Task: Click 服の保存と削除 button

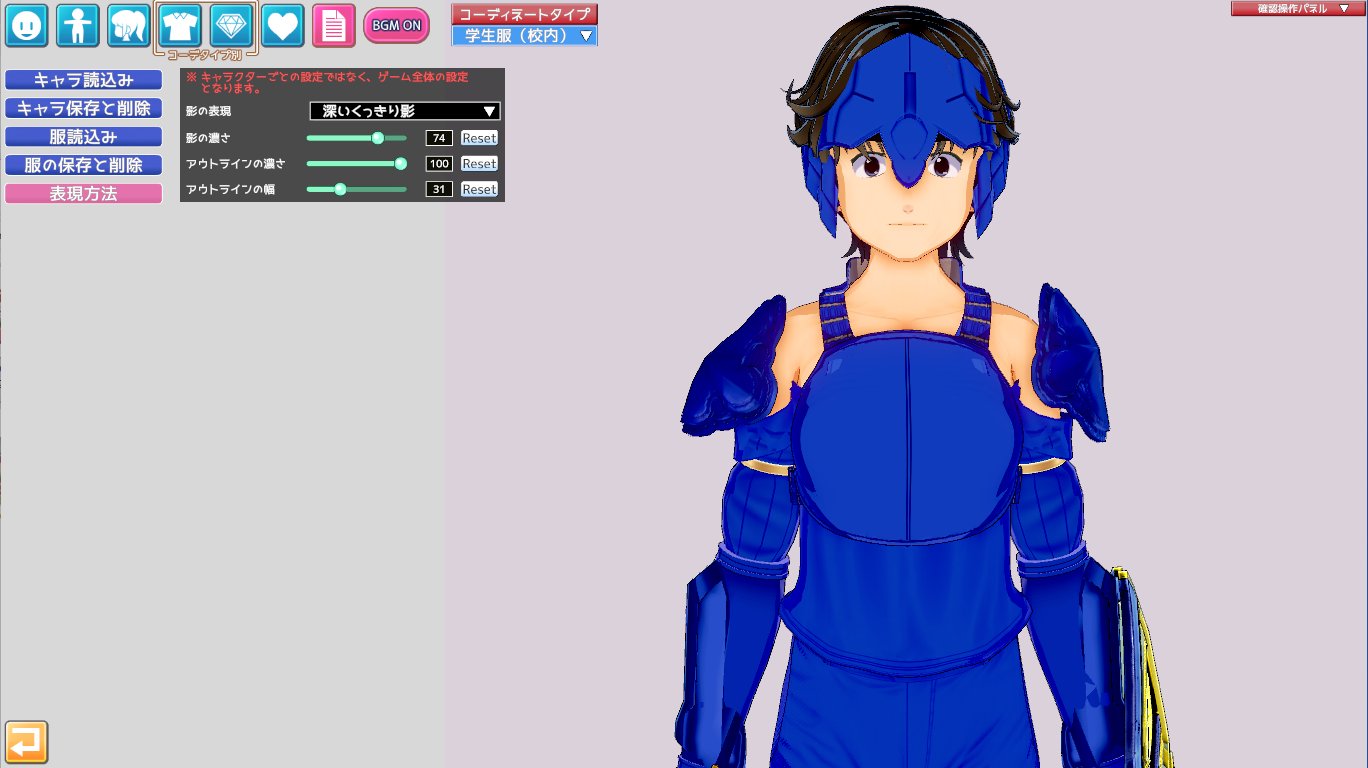Action: tap(83, 166)
